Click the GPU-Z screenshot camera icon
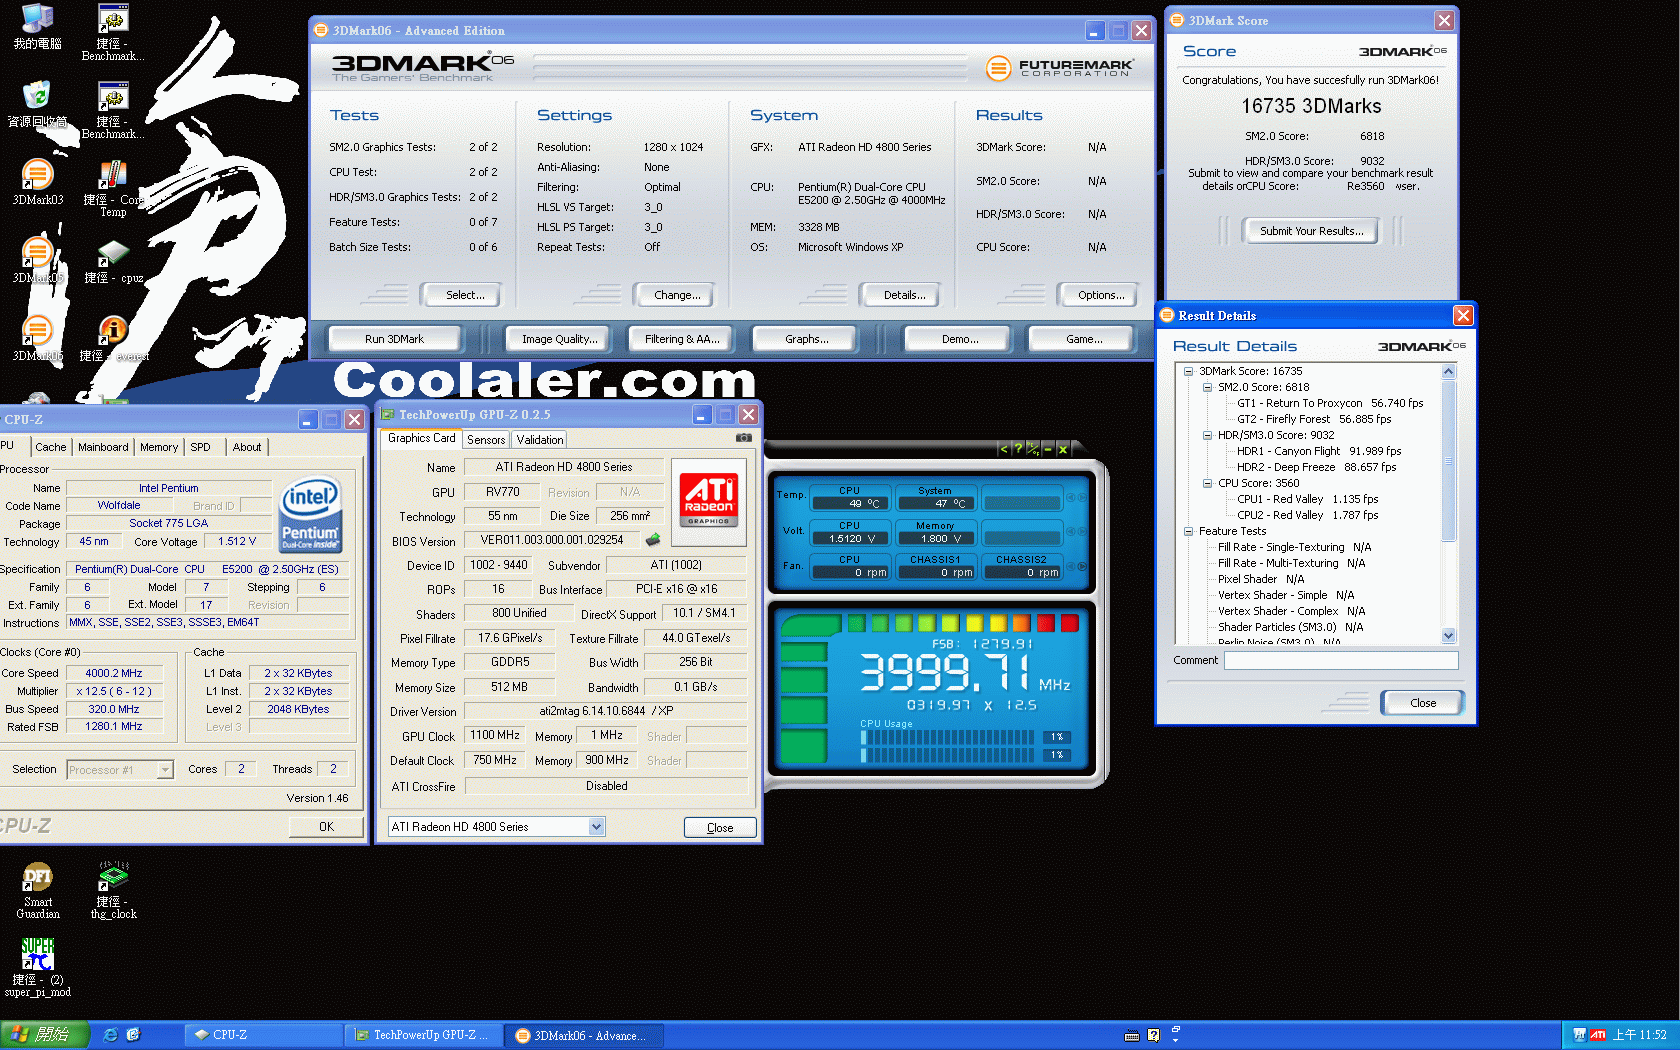The image size is (1680, 1050). pos(744,438)
